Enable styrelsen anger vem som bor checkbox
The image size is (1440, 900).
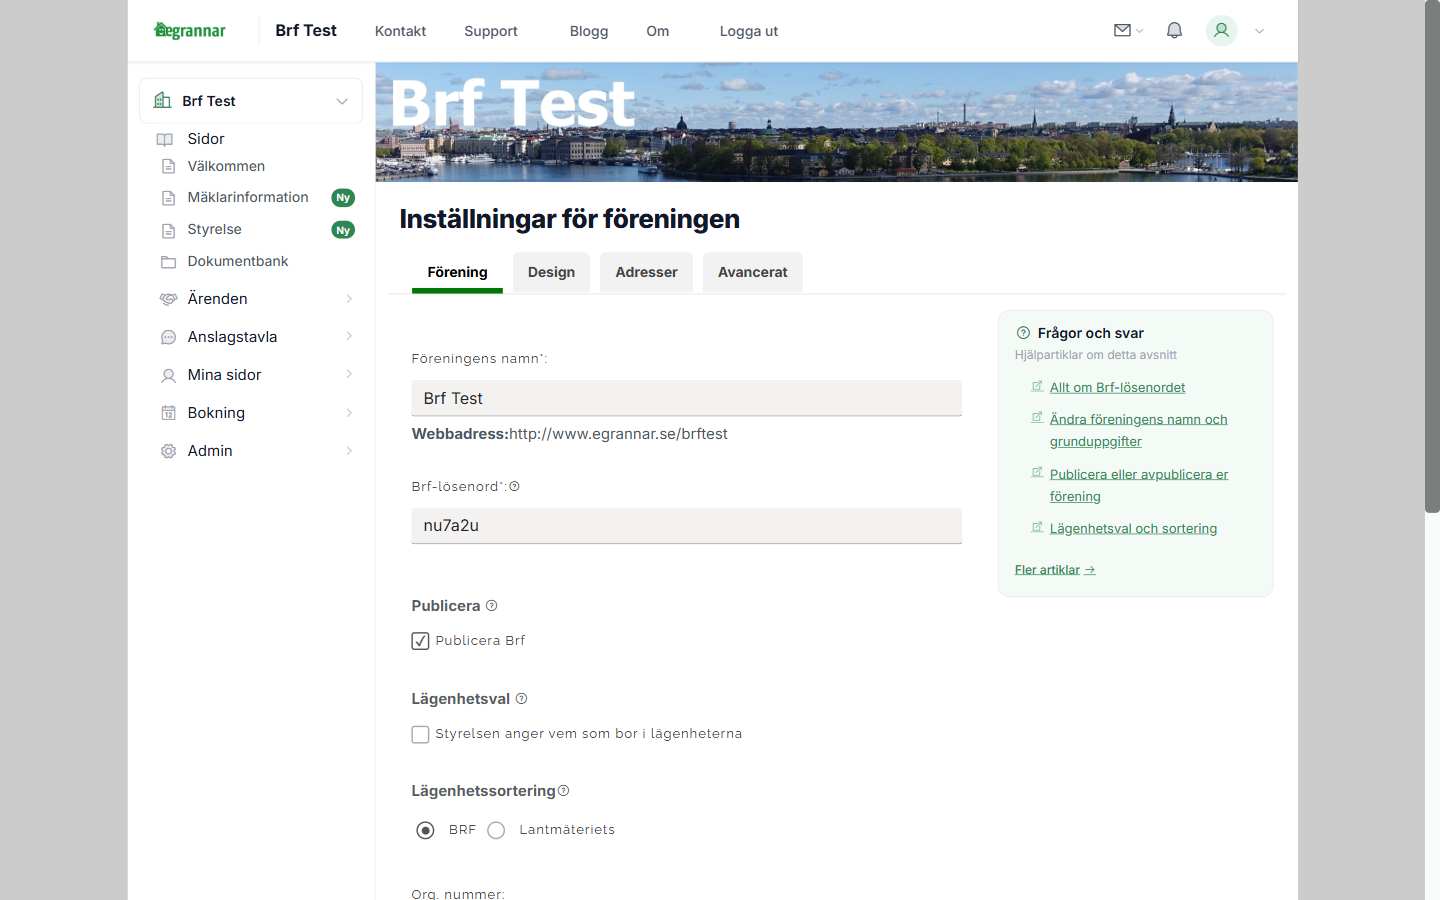420,734
